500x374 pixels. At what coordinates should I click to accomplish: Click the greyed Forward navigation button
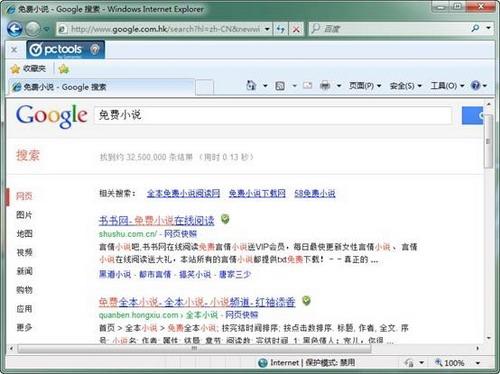[33, 29]
